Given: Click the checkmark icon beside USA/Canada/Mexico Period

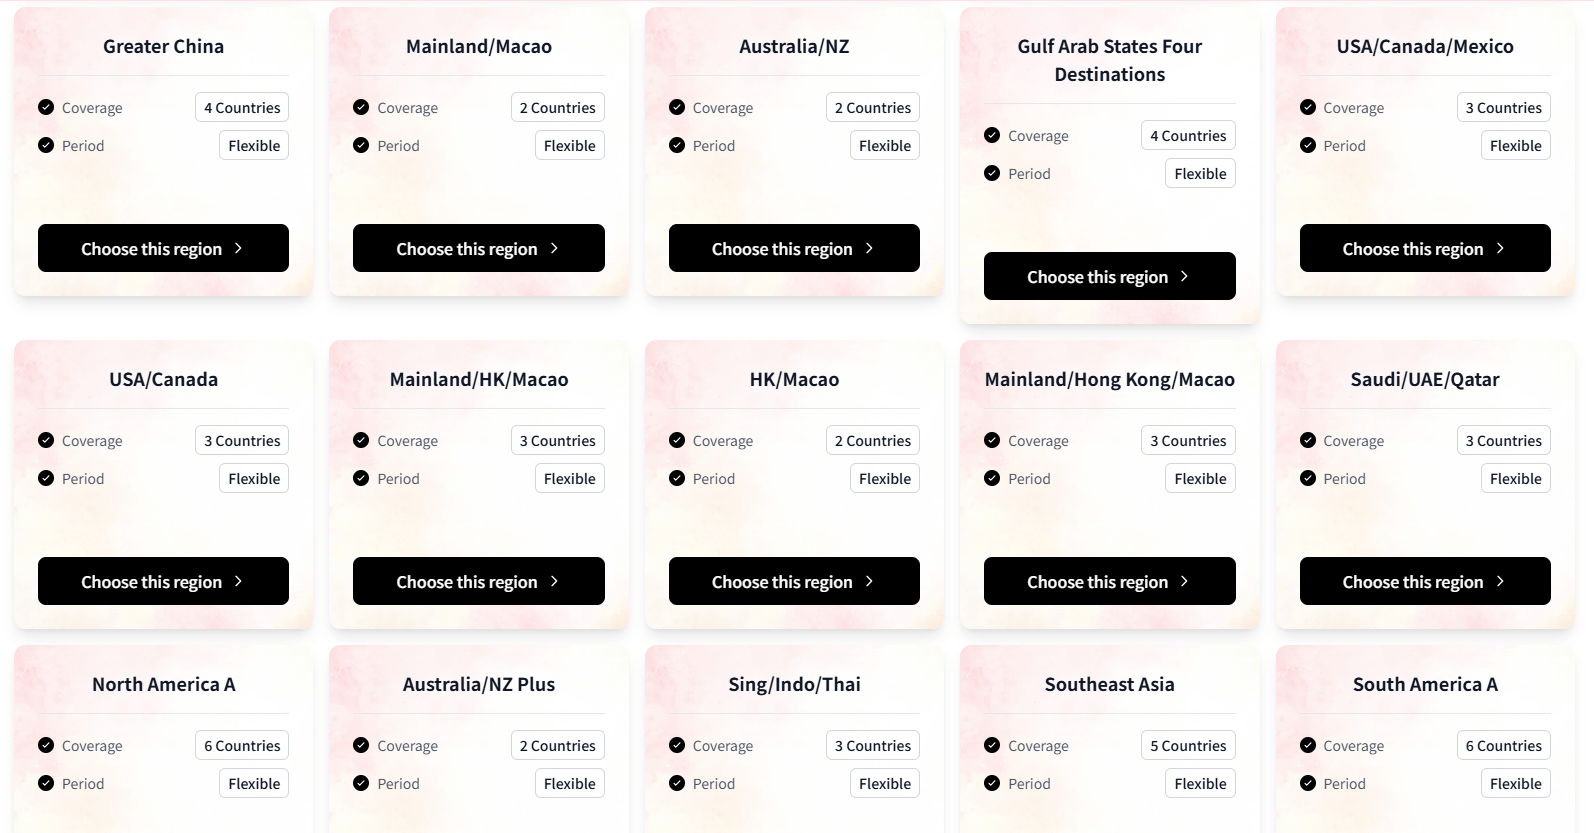Looking at the screenshot, I should (x=1308, y=145).
